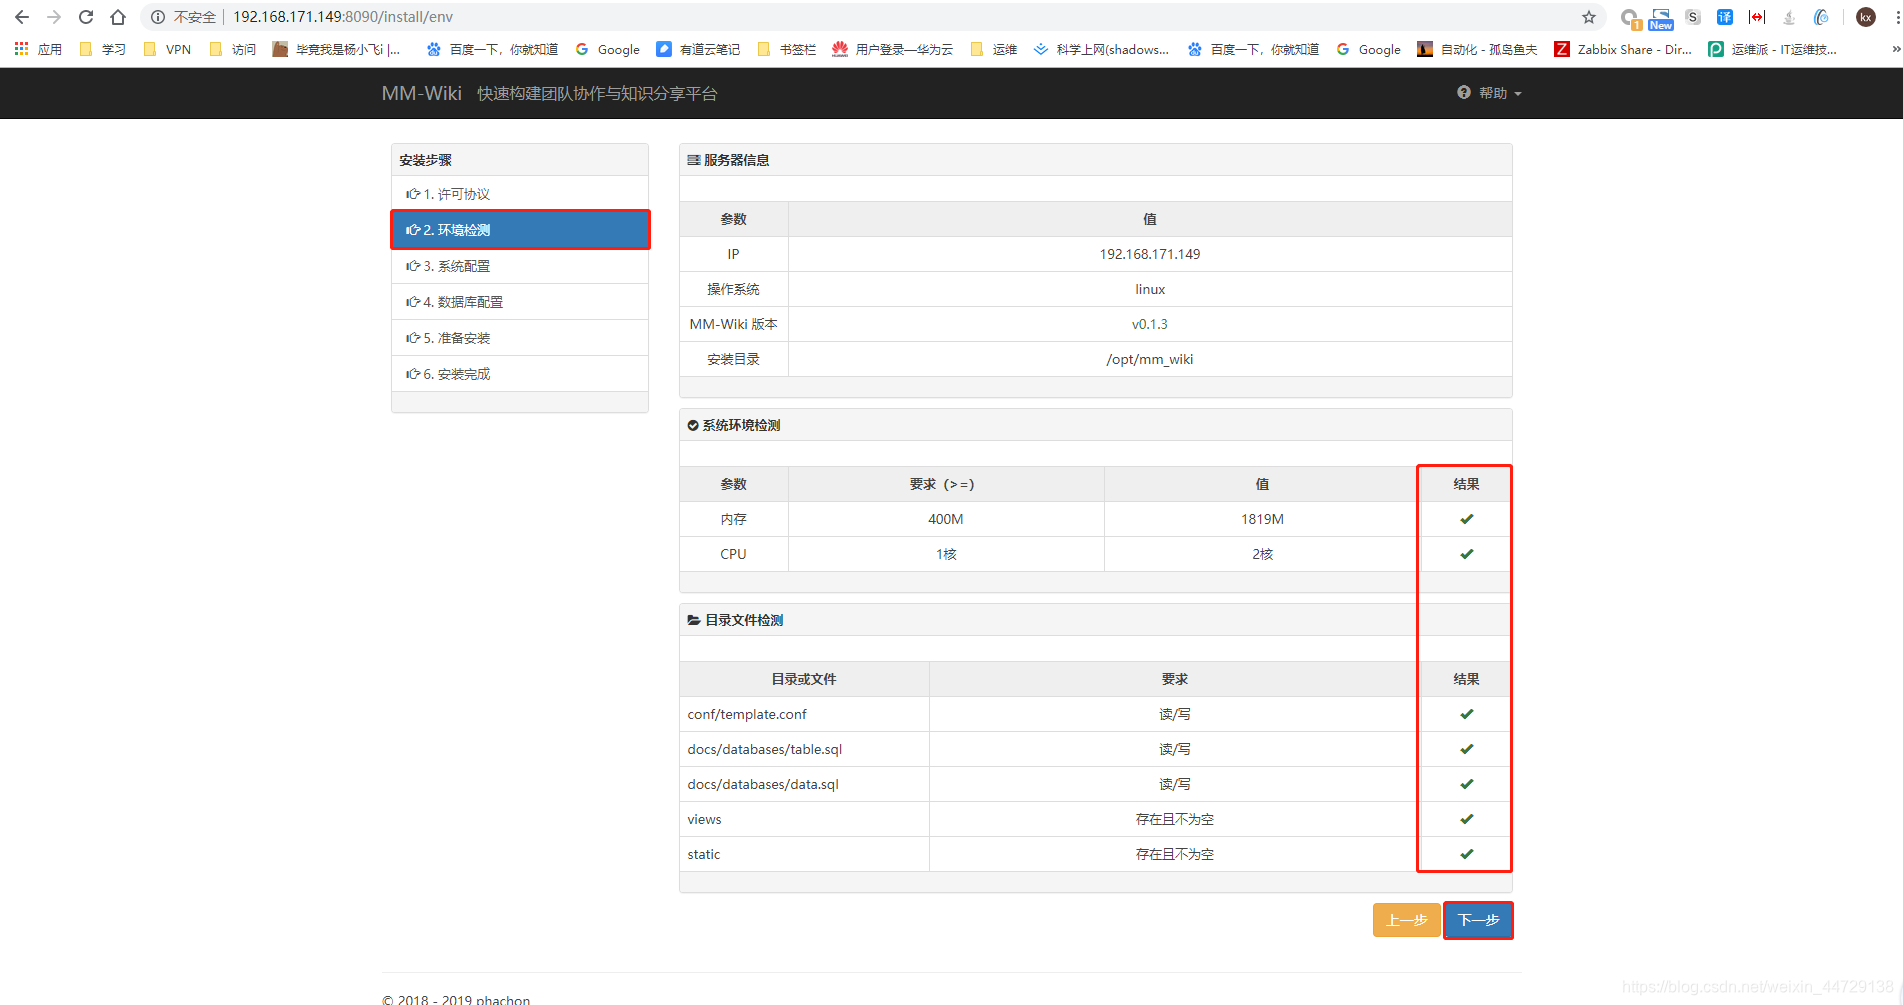1903x1005 pixels.
Task: Click the docs/databases/table.sql row label
Action: [765, 749]
